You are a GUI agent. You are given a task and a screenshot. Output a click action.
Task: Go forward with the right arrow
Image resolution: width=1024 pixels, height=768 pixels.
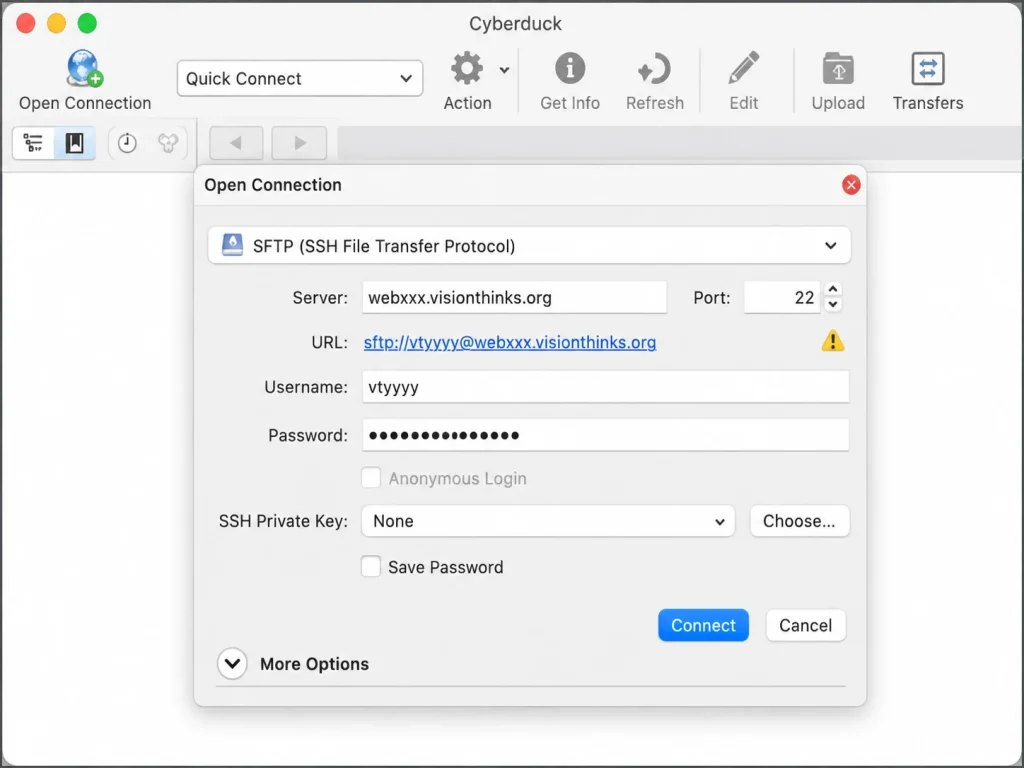[x=299, y=143]
